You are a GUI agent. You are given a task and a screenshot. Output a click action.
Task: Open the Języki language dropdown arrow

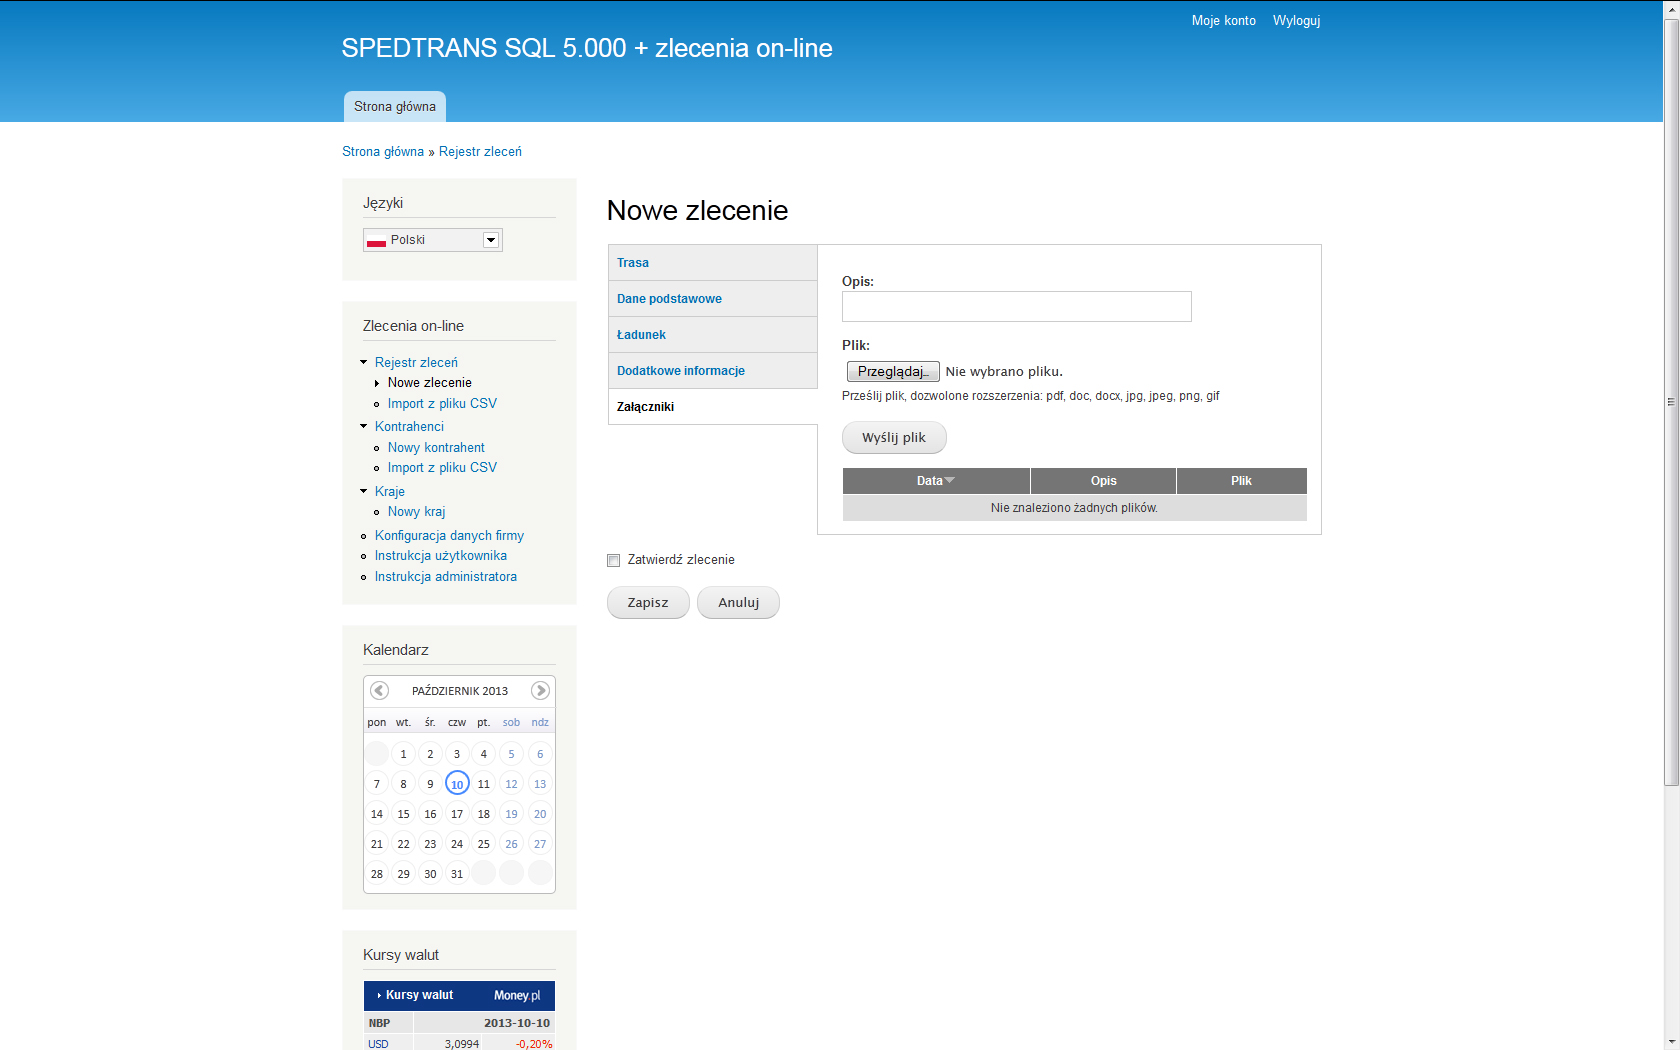click(490, 240)
